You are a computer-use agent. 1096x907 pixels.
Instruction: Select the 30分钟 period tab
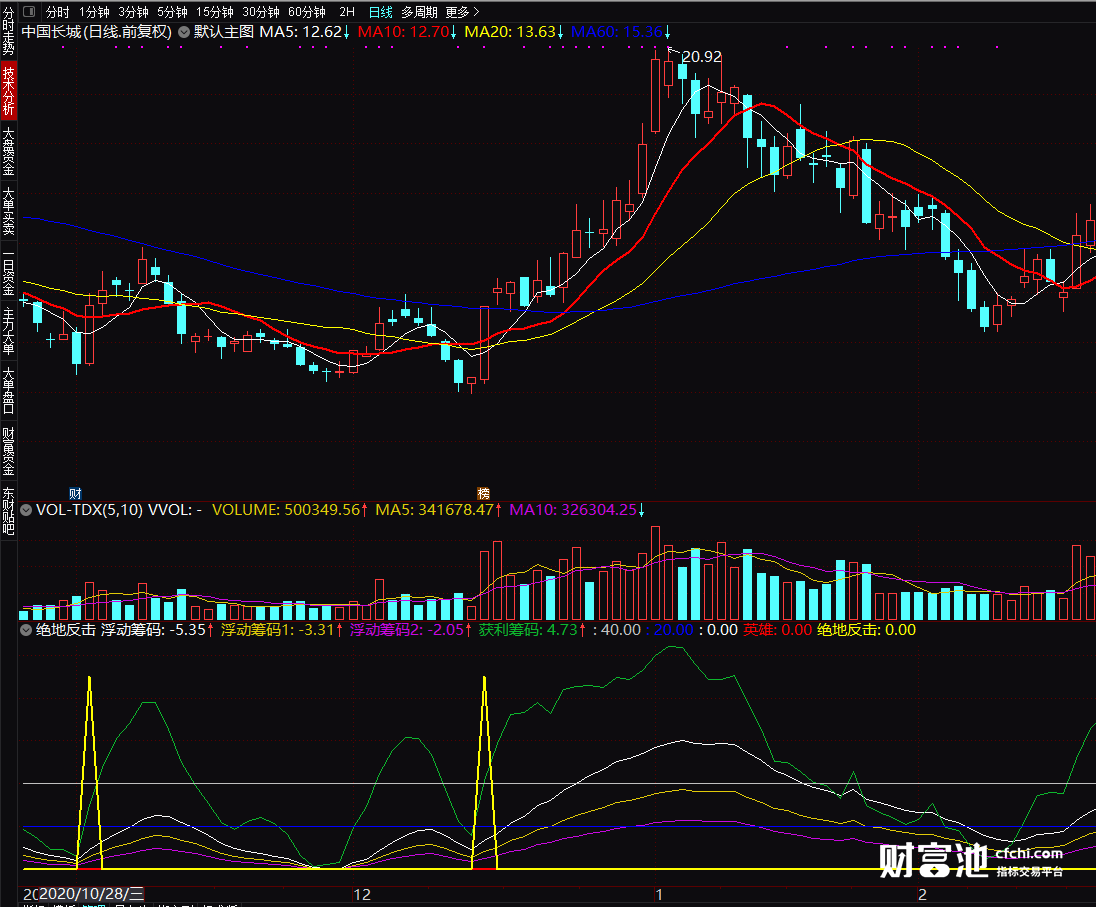coord(261,12)
